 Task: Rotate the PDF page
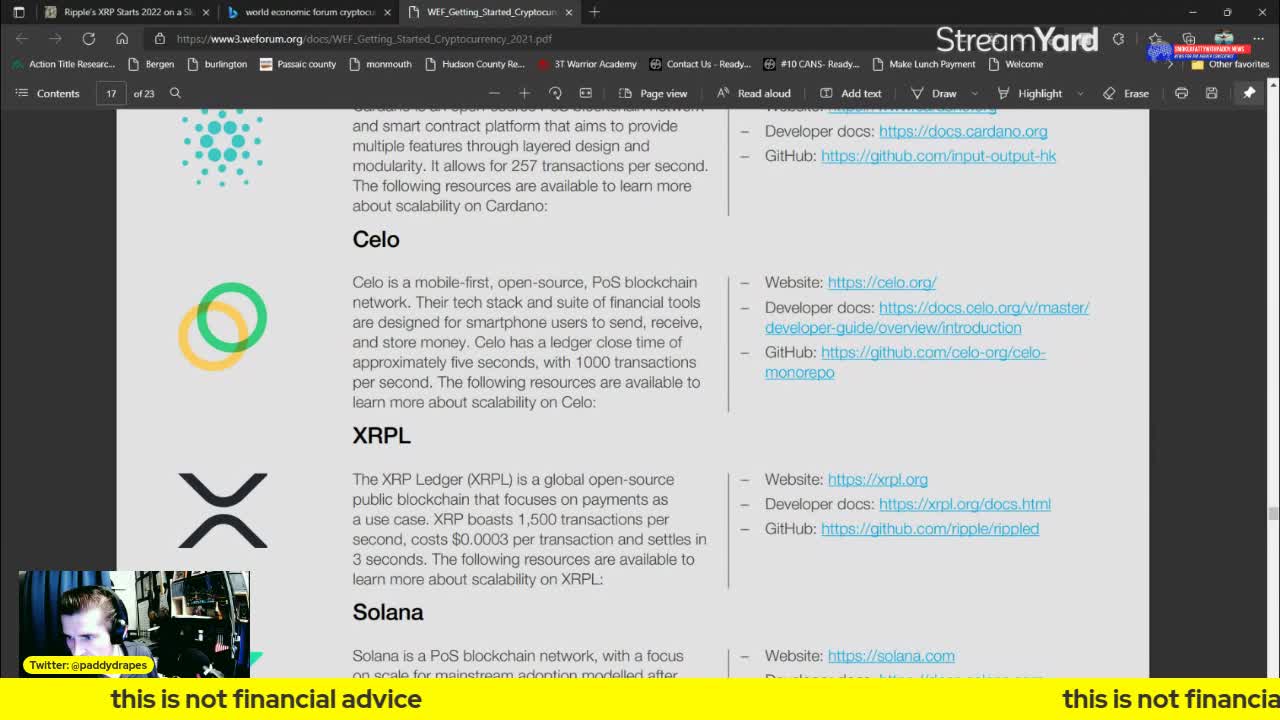coord(555,93)
